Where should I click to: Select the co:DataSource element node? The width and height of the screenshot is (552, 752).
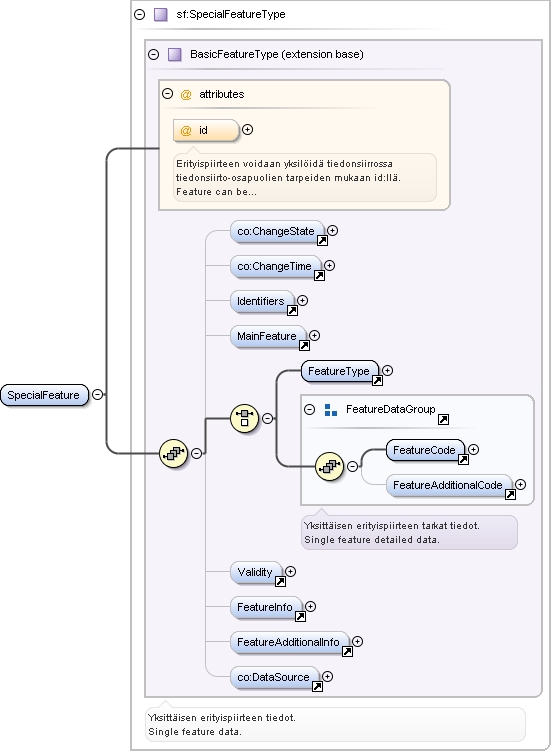pyautogui.click(x=274, y=678)
